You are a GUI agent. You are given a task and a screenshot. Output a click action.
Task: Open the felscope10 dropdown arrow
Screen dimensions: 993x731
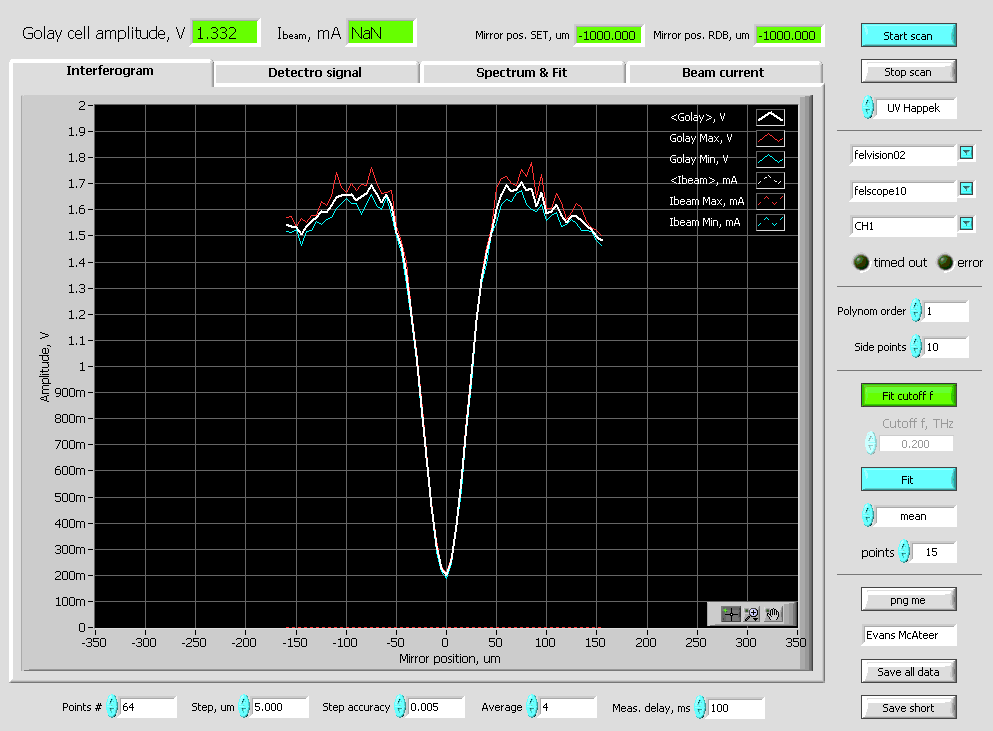coord(966,189)
